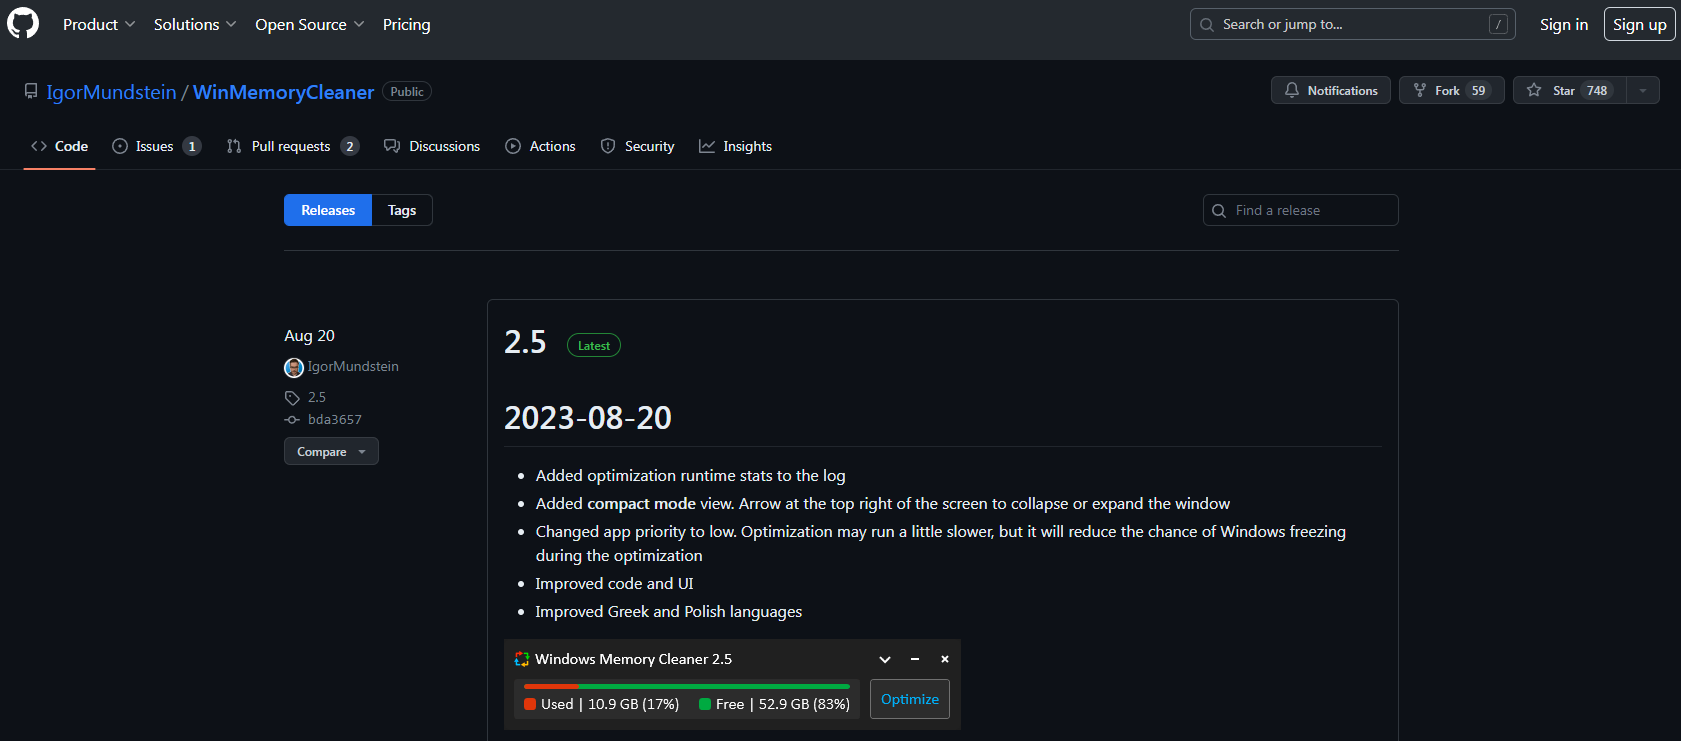Click the star count 748
The image size is (1681, 741).
coord(1597,90)
